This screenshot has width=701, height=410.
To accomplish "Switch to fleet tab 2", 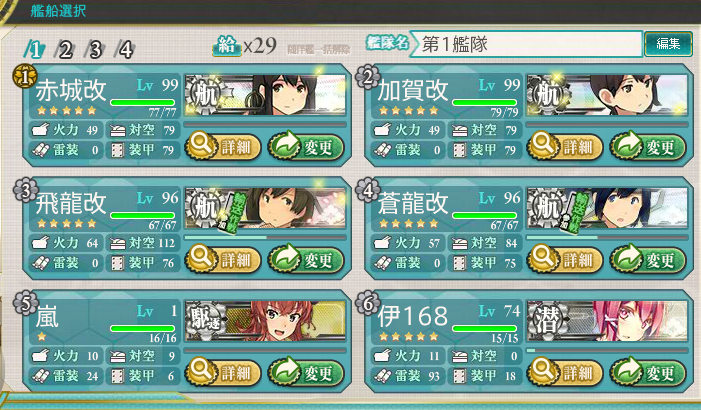I will pos(65,50).
